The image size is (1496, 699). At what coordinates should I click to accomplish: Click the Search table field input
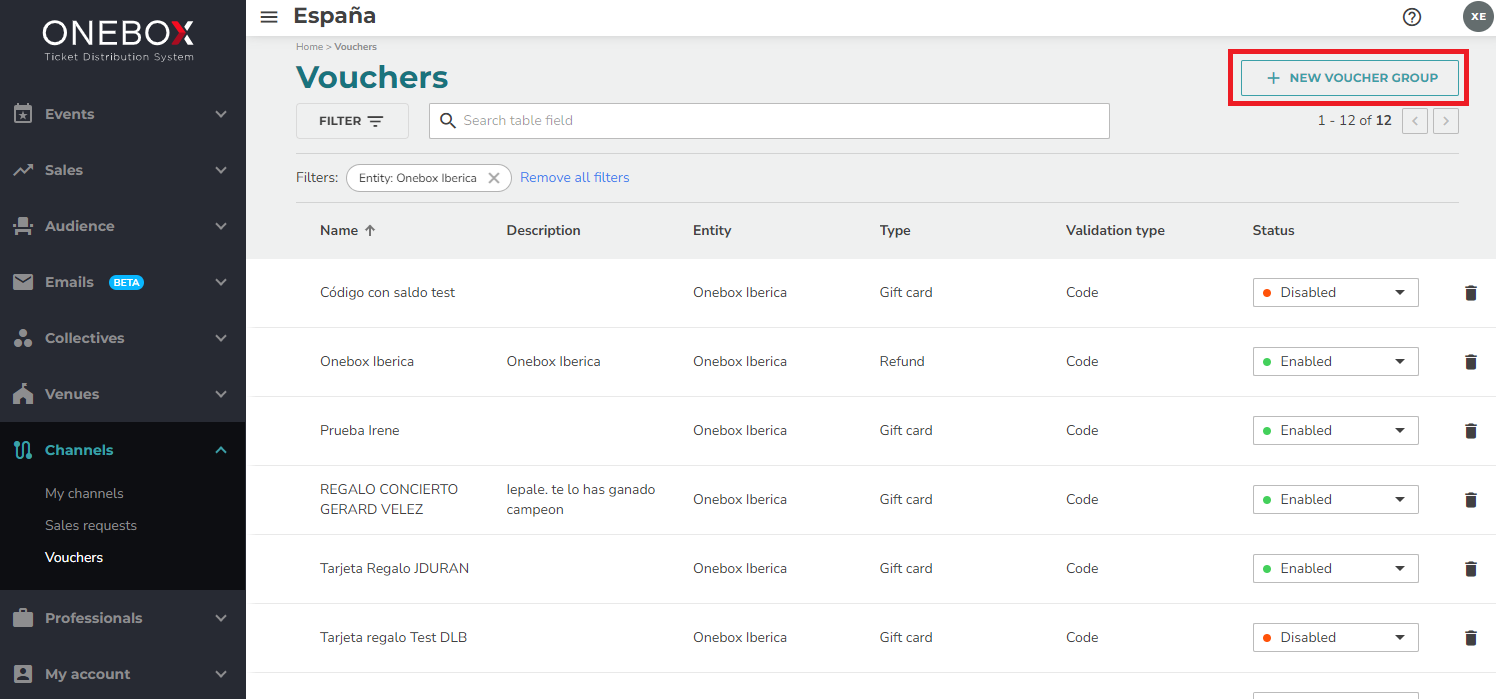(x=769, y=121)
